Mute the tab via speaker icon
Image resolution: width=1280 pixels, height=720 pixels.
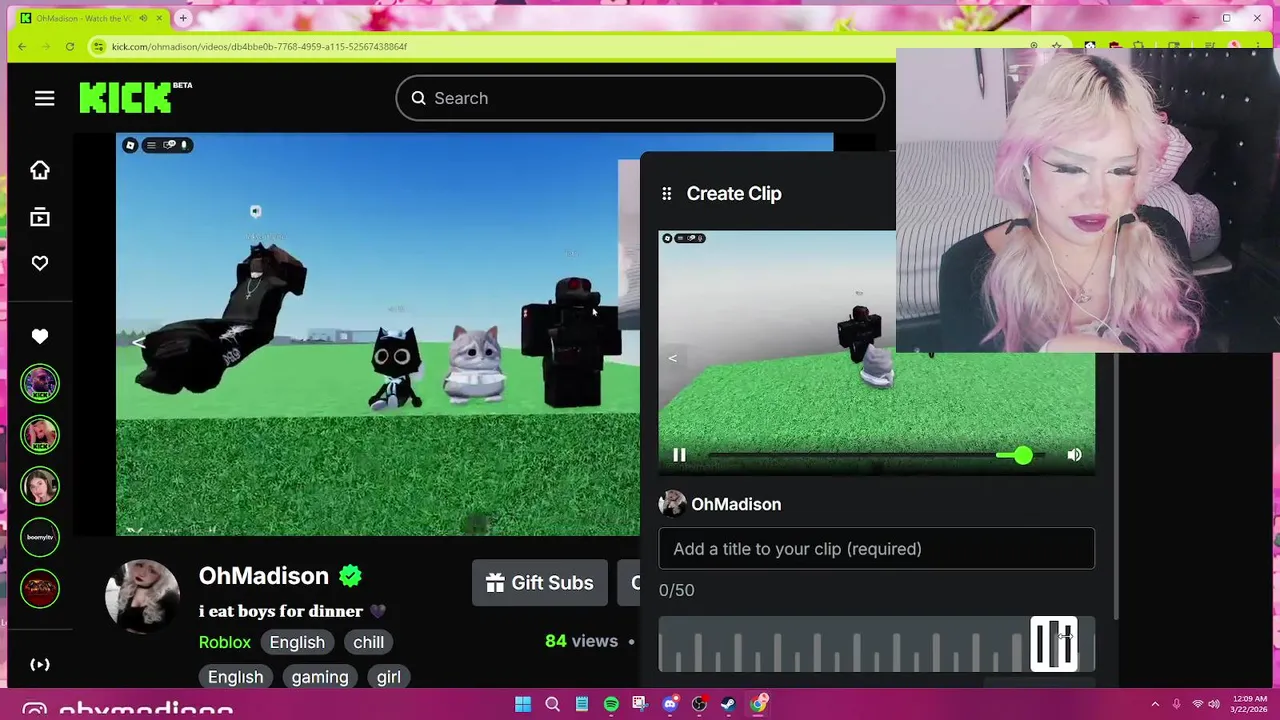tap(144, 18)
